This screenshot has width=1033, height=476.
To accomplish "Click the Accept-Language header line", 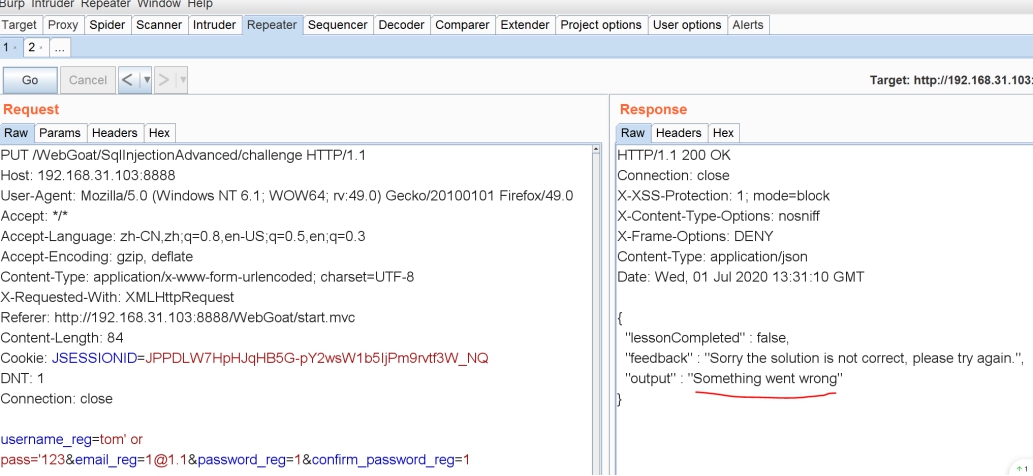I will (x=183, y=236).
